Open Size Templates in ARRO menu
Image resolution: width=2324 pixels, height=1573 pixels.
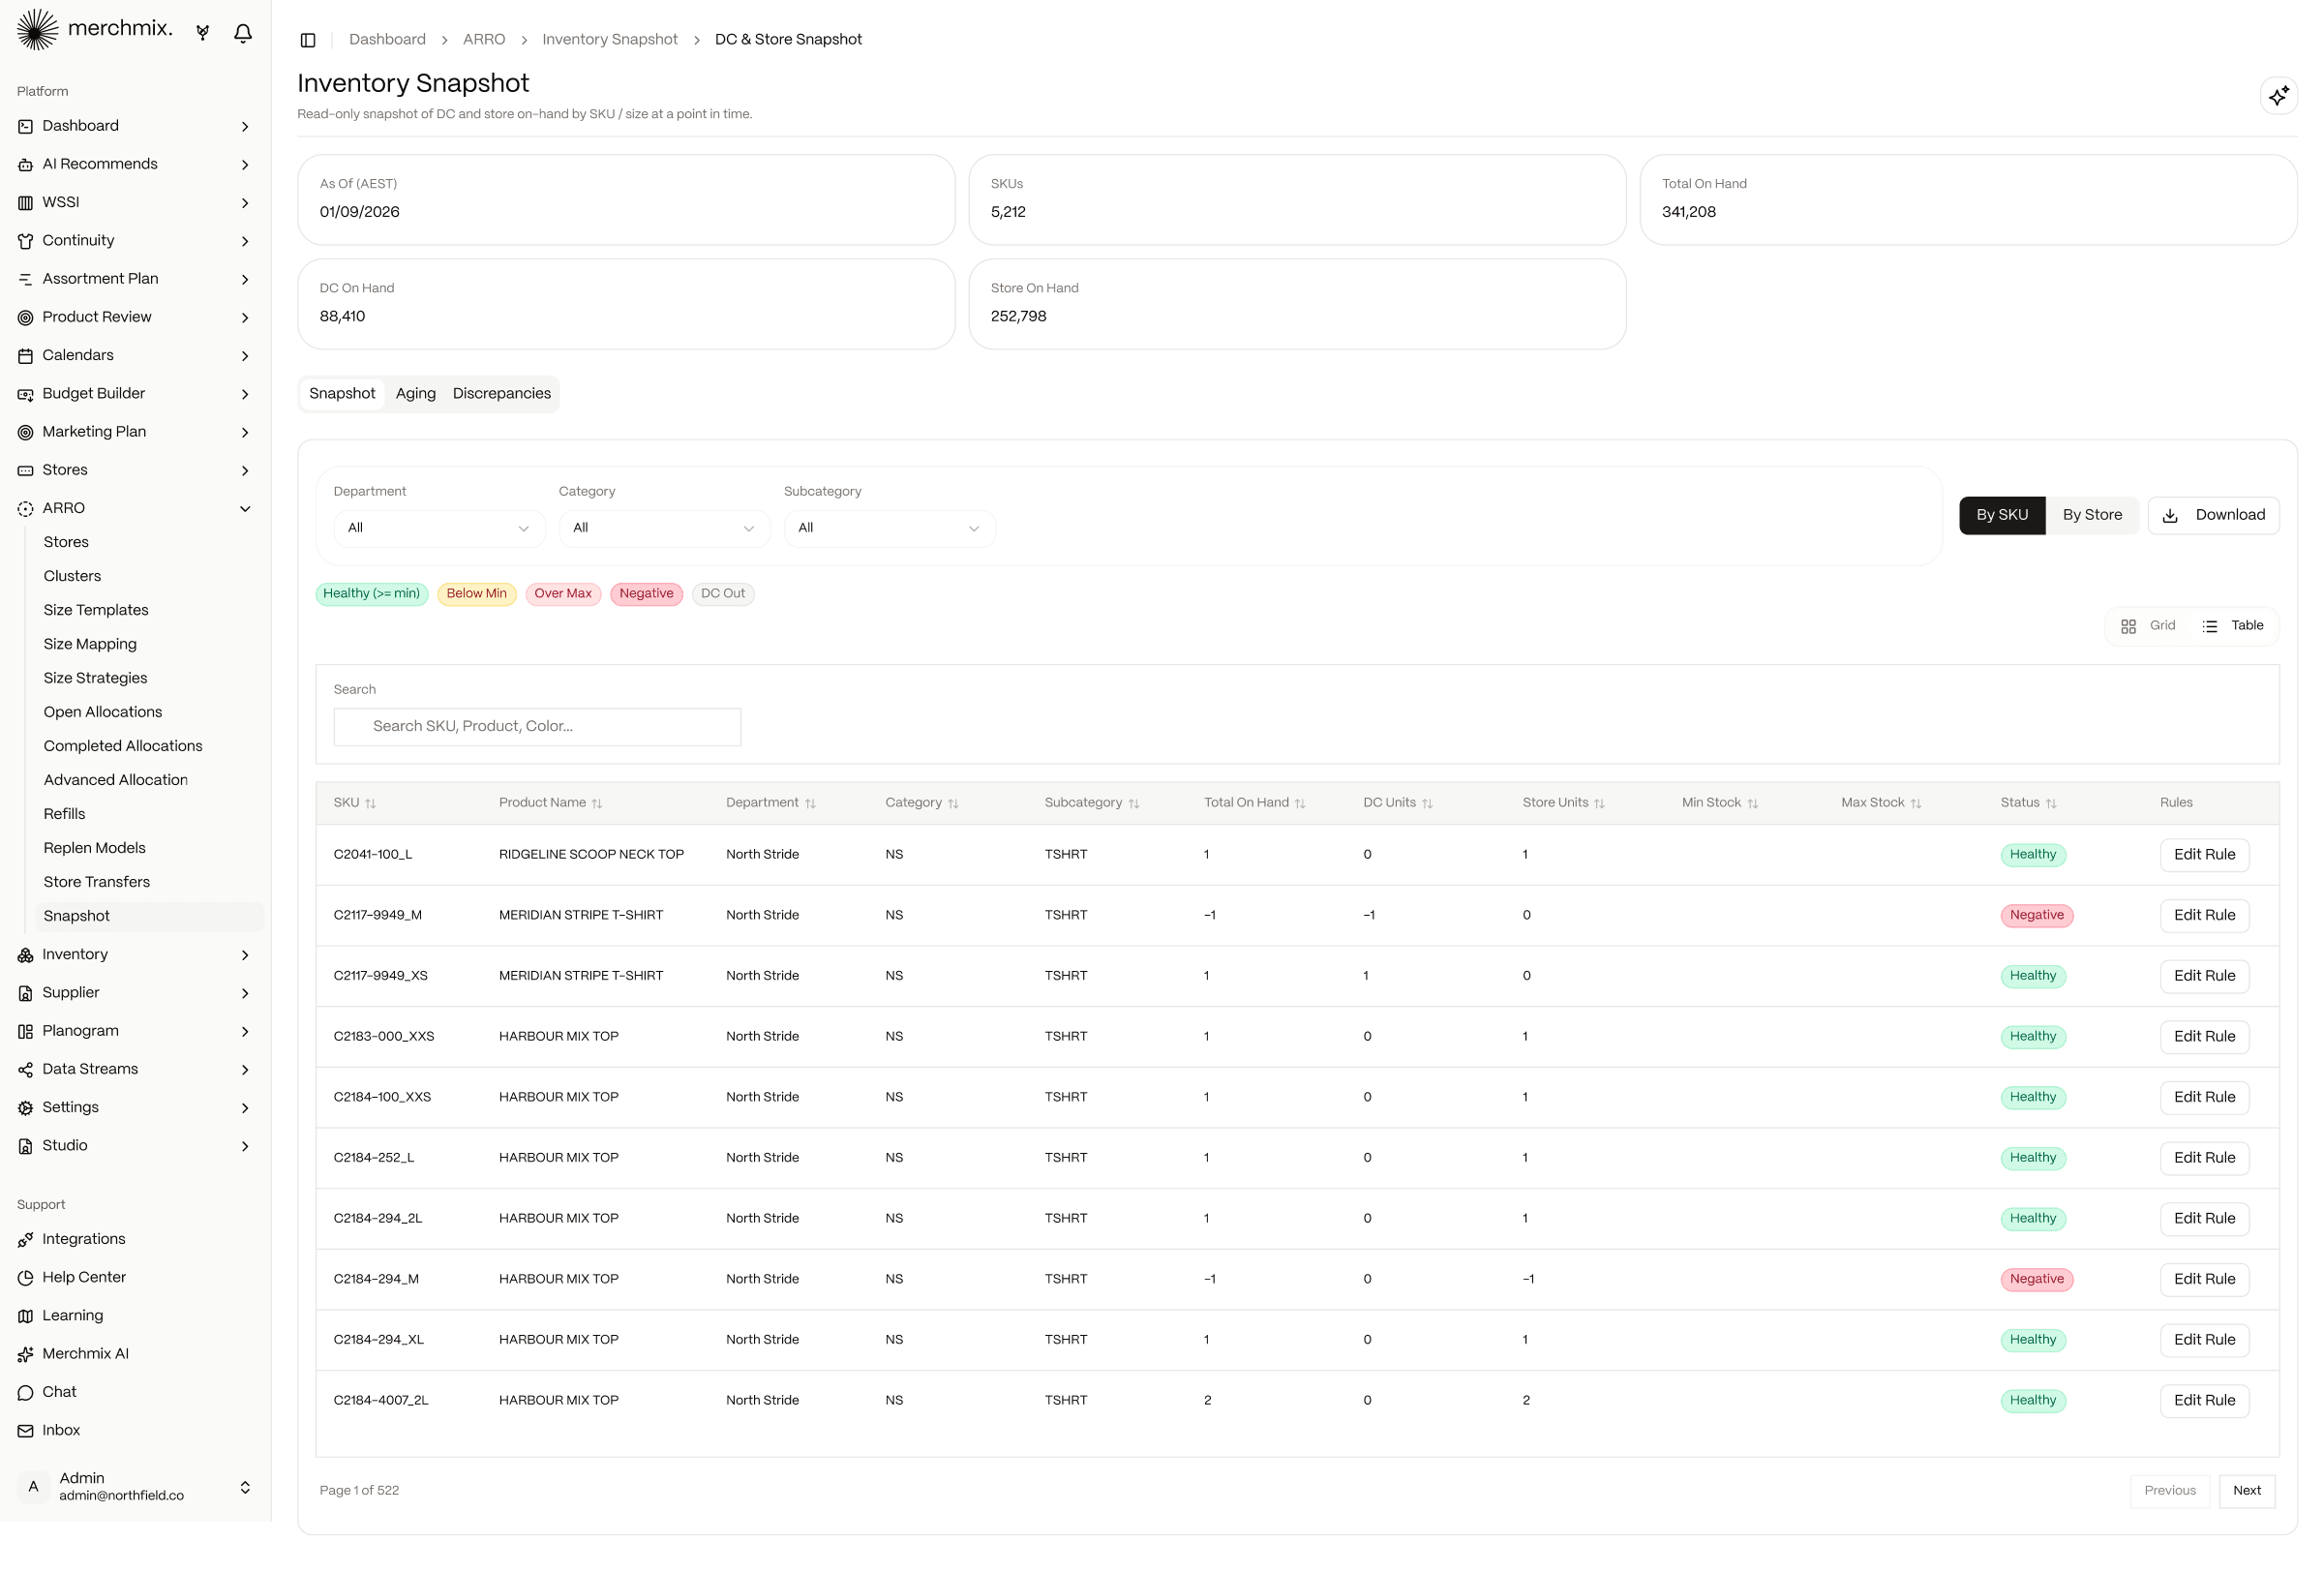[x=96, y=610]
